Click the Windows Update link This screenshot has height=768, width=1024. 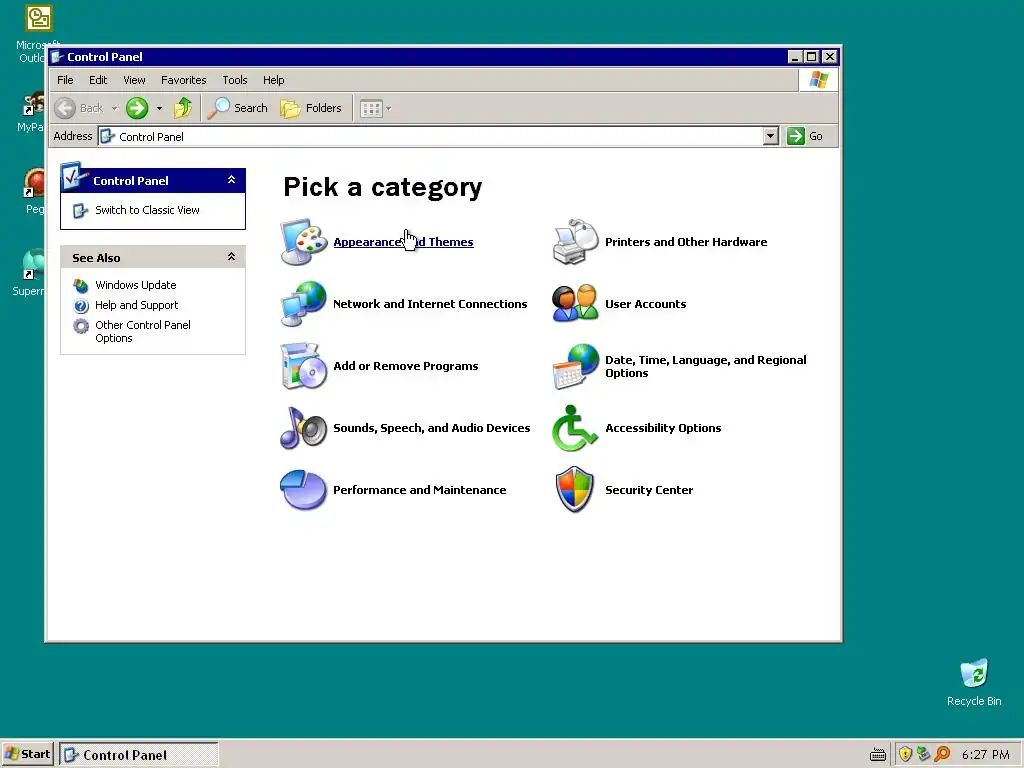pyautogui.click(x=136, y=285)
